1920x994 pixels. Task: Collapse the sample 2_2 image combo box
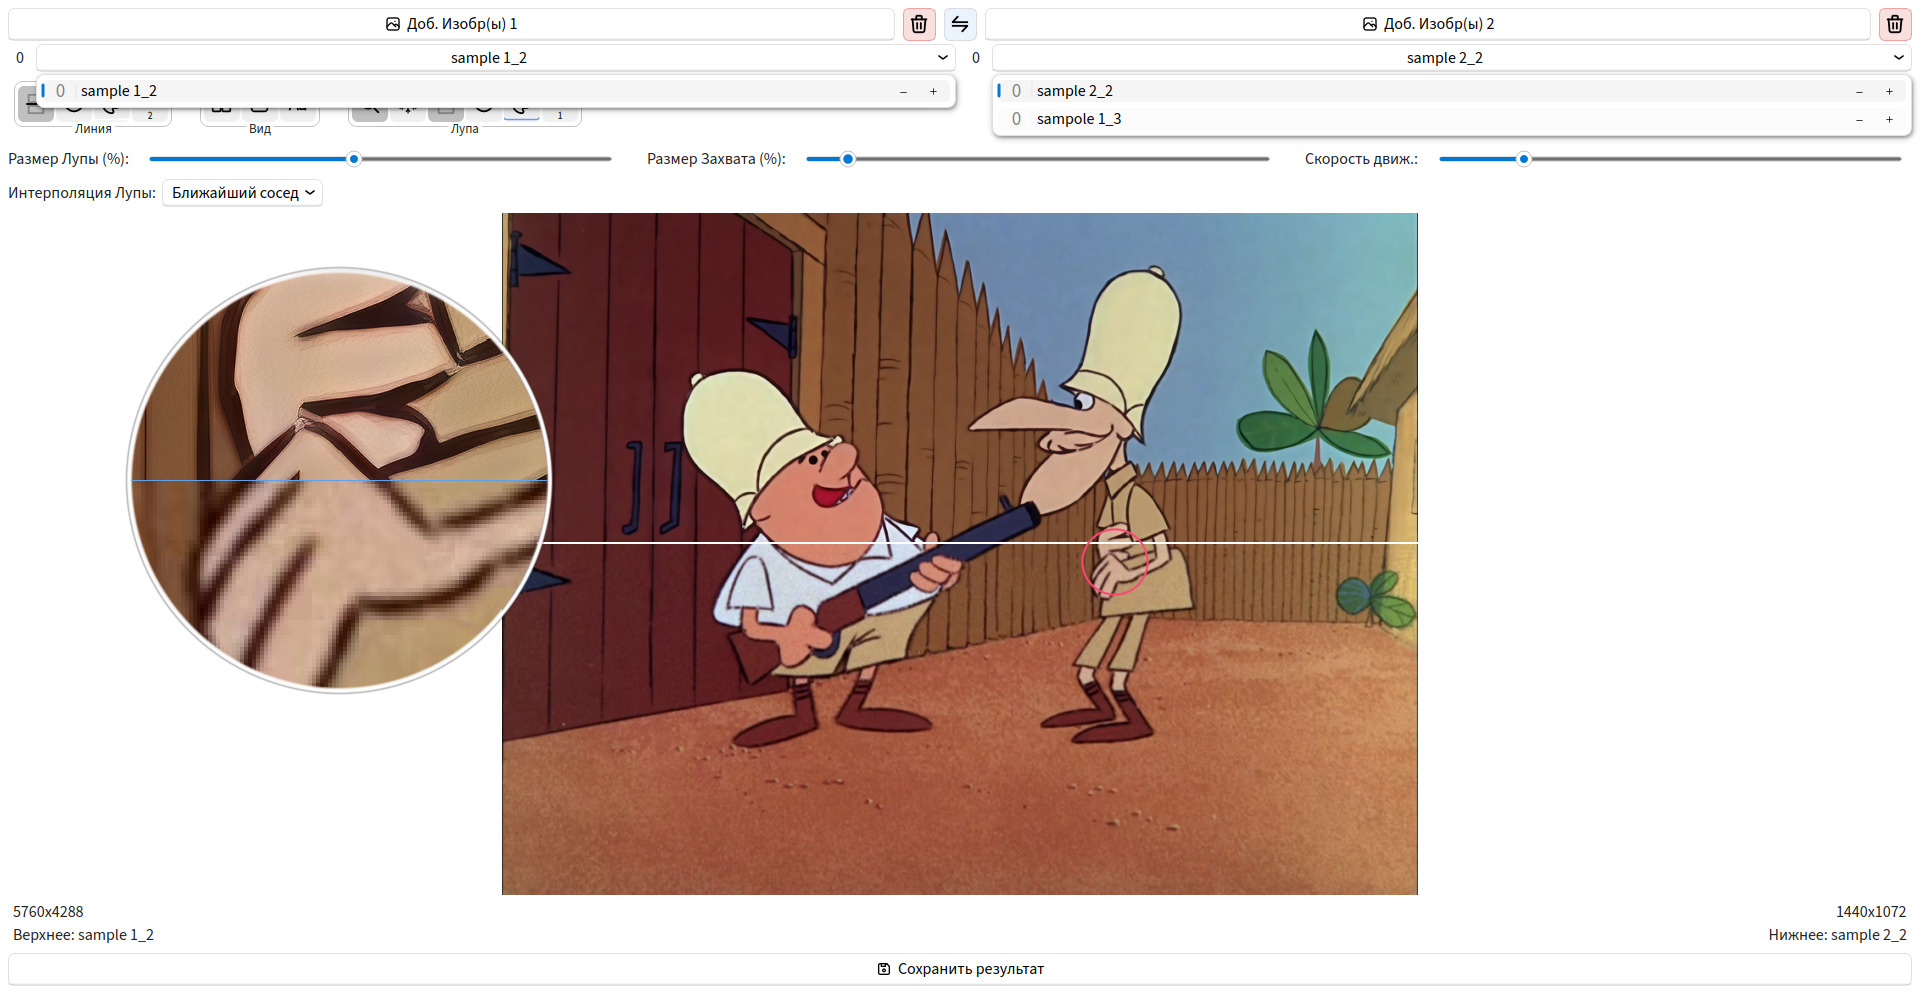pyautogui.click(x=1898, y=58)
